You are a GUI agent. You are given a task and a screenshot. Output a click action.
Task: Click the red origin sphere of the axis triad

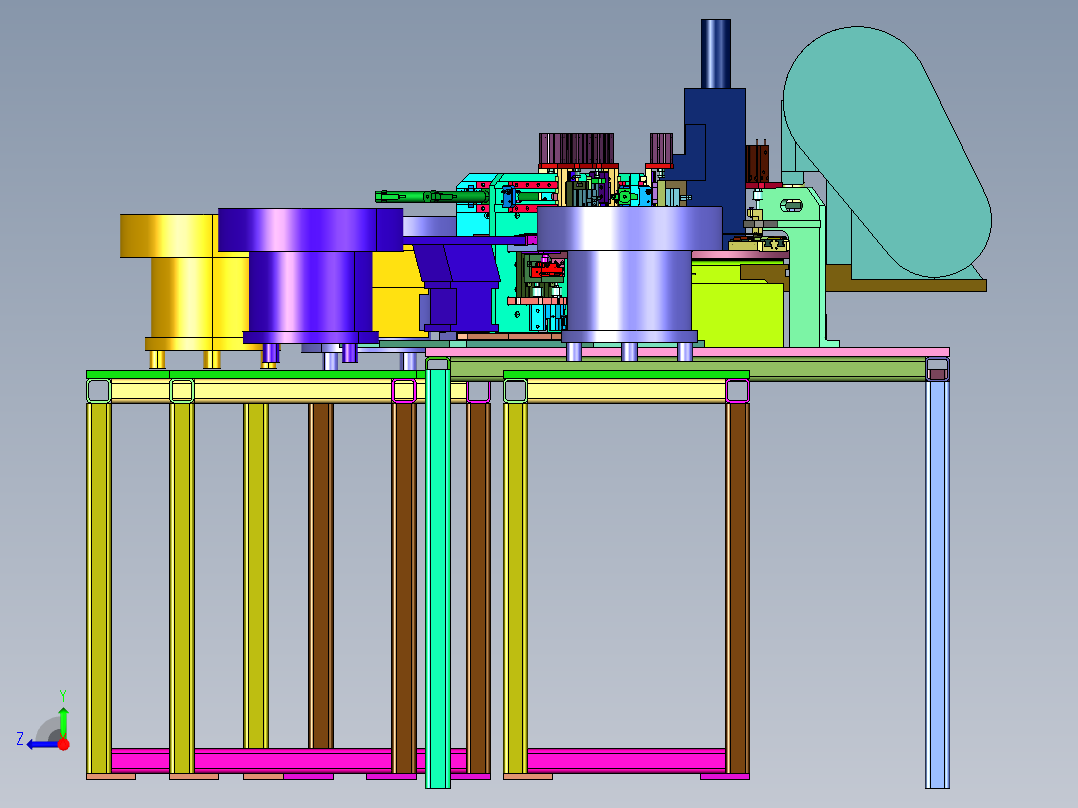coord(64,744)
